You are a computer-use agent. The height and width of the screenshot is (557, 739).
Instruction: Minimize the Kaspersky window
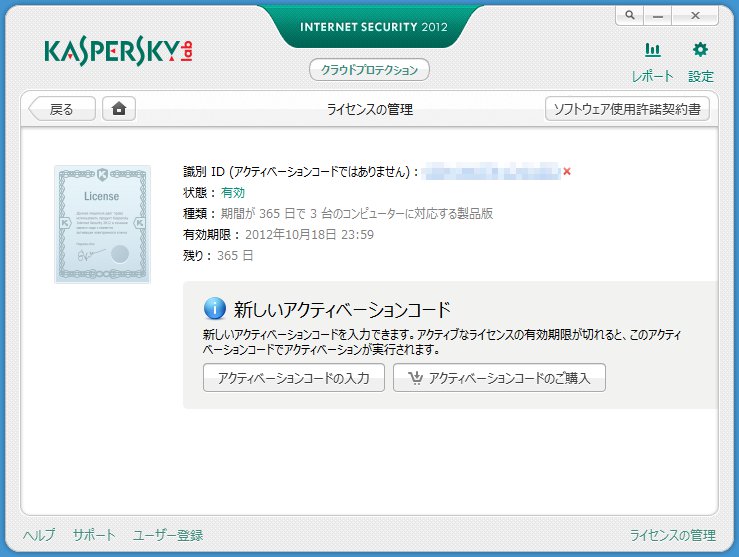point(658,15)
